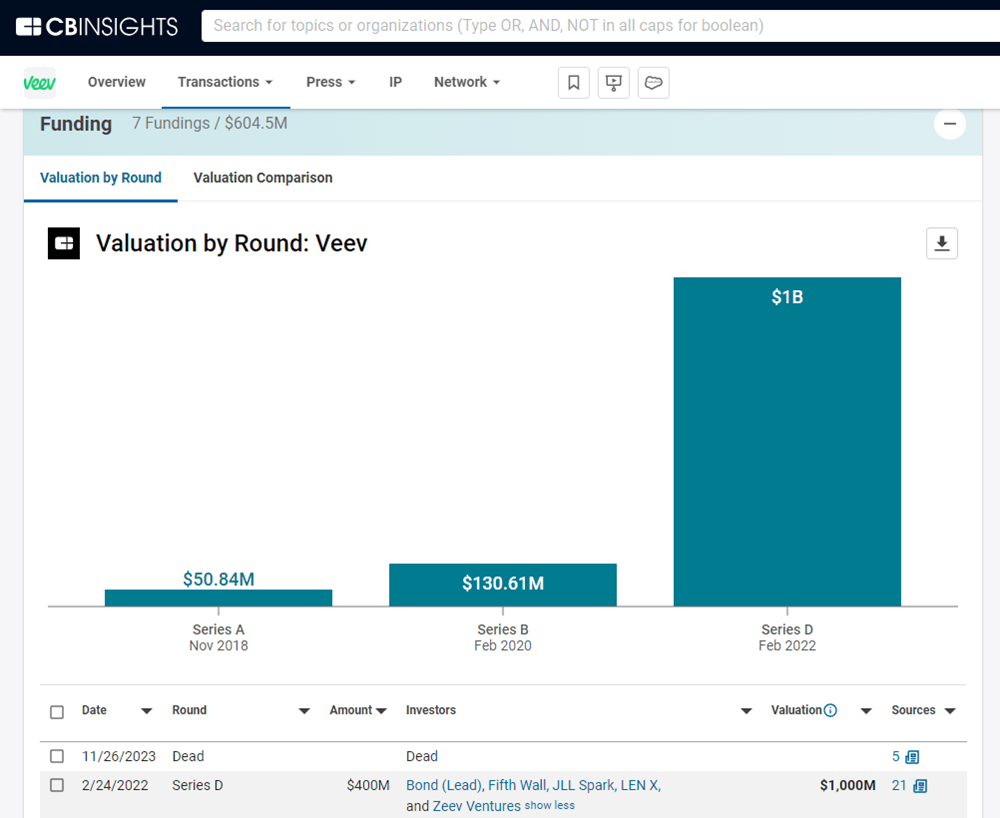Screen dimensions: 1000x818
Task: Click 'show less' under investors
Action: [550, 806]
